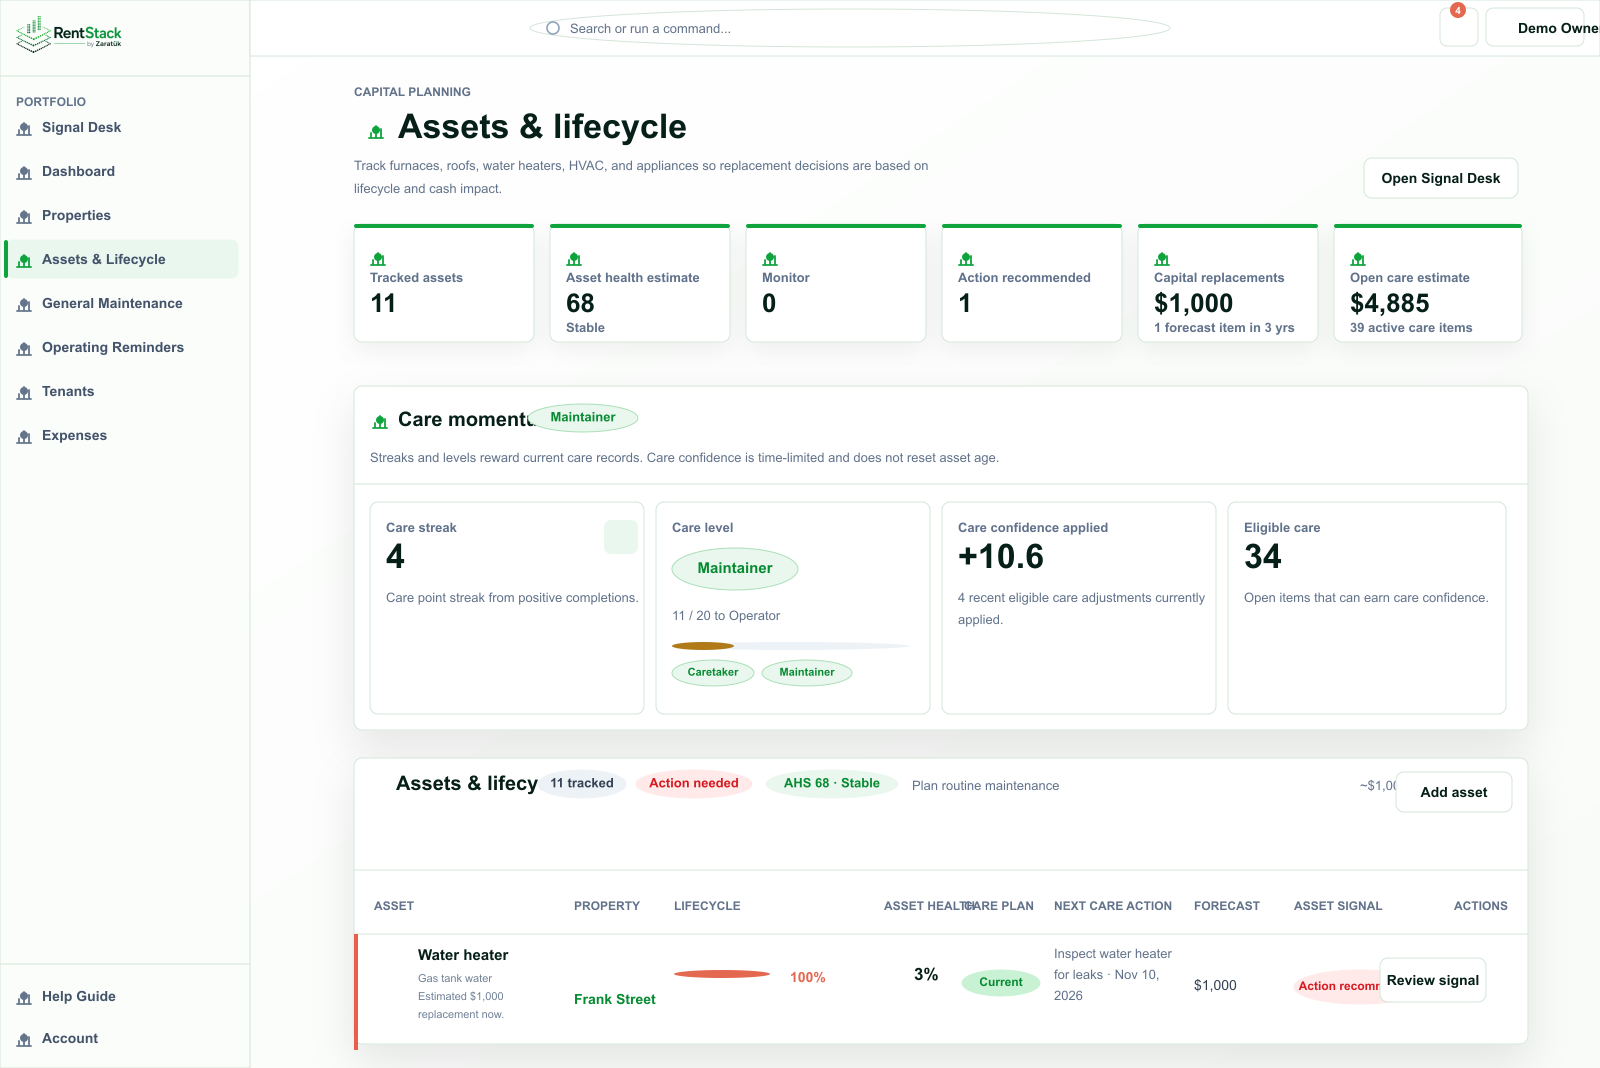Click the Maintainer pill in Care level card

coord(735,569)
